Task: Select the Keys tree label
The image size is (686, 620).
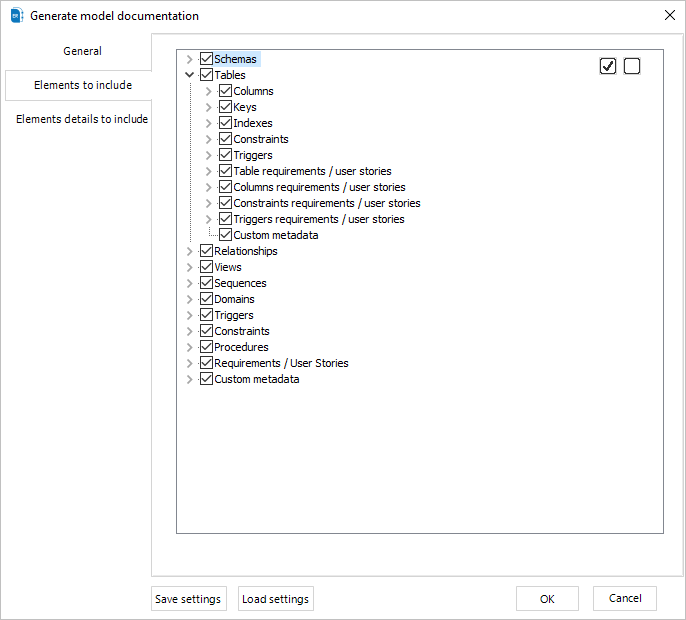Action: coord(245,107)
